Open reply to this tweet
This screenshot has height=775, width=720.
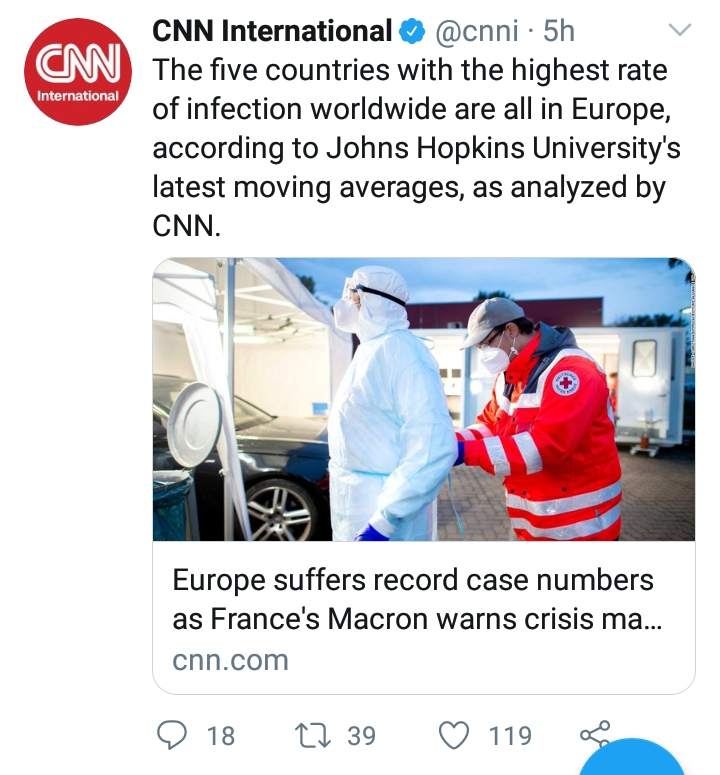pyautogui.click(x=171, y=735)
